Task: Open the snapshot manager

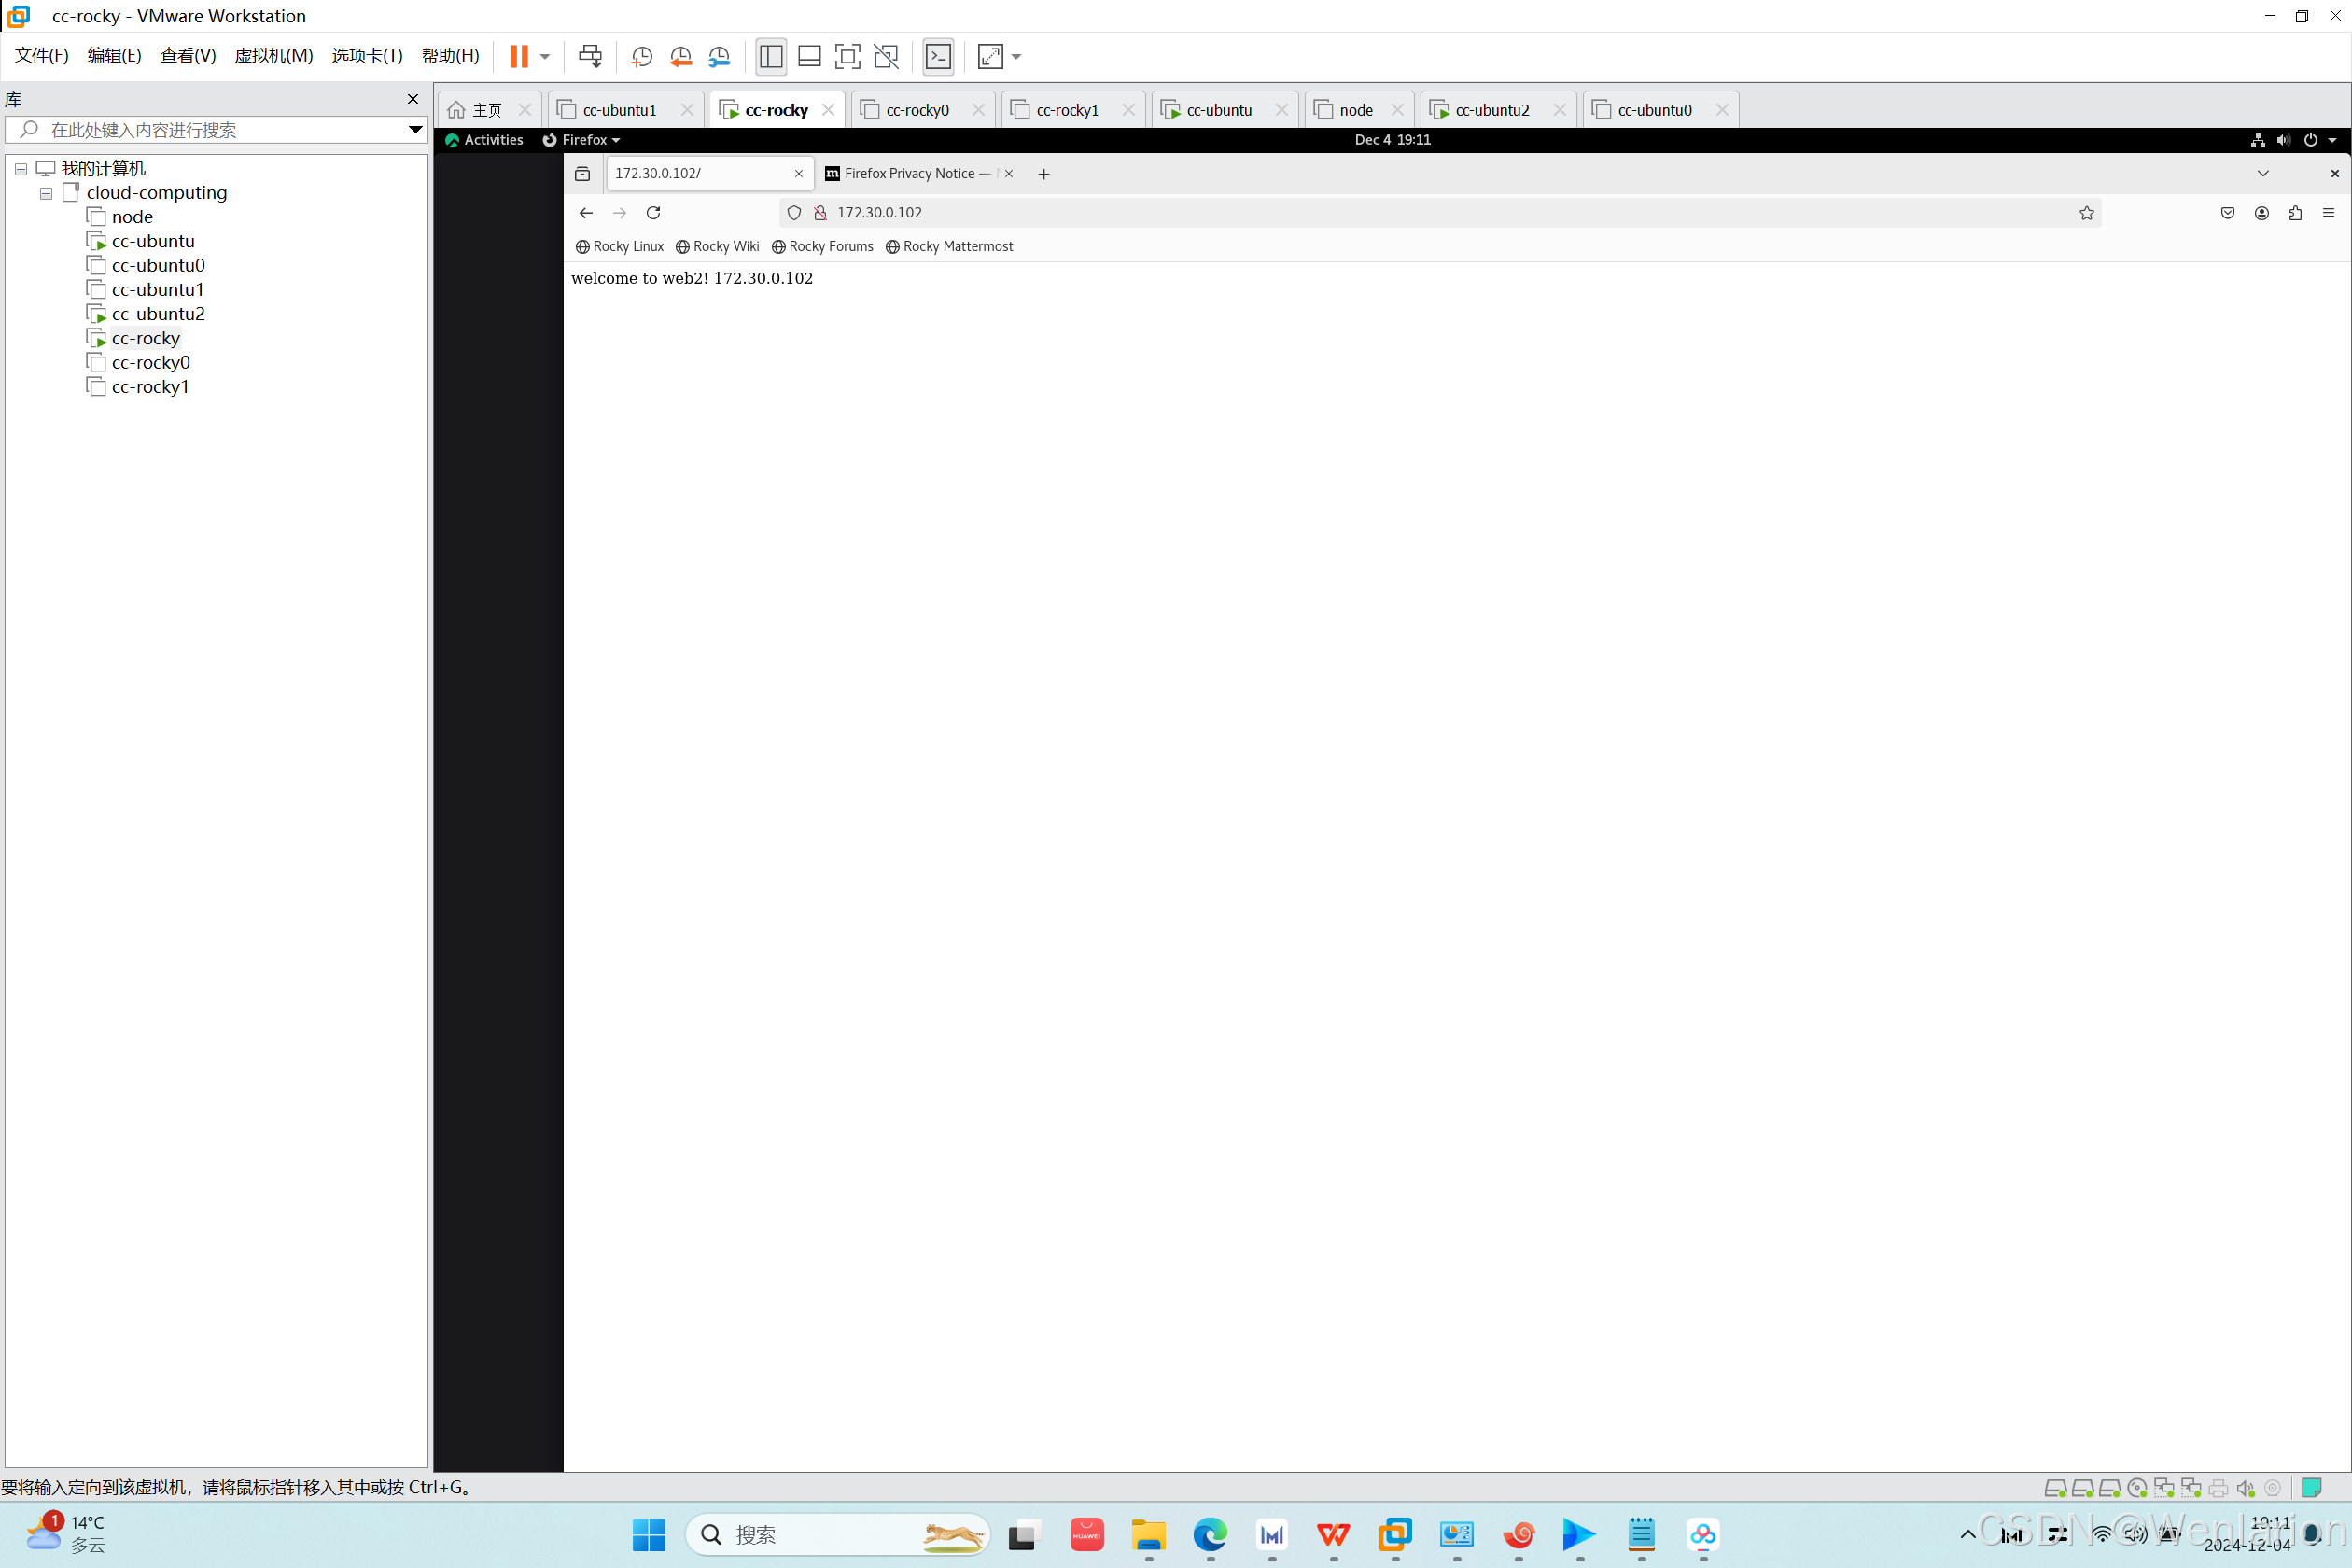Action: pyautogui.click(x=719, y=56)
